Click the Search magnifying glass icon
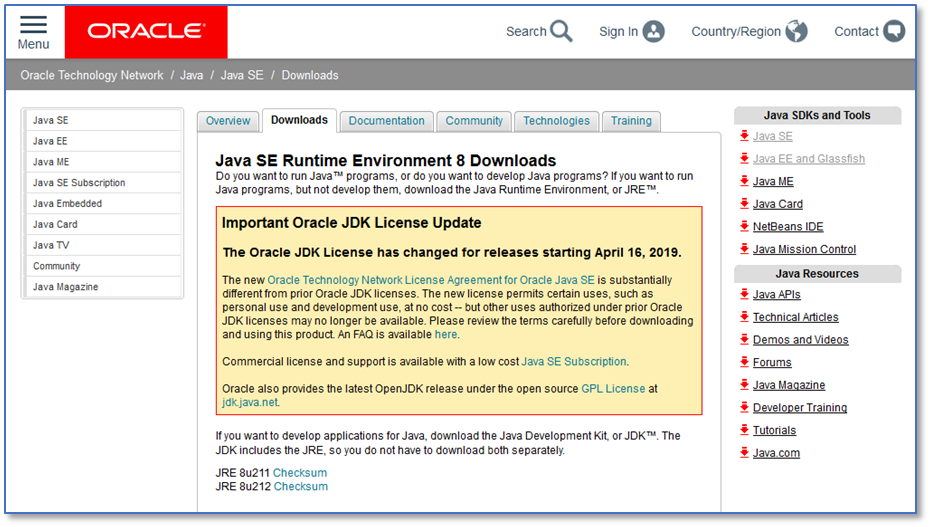This screenshot has width=930, height=527. 561,31
